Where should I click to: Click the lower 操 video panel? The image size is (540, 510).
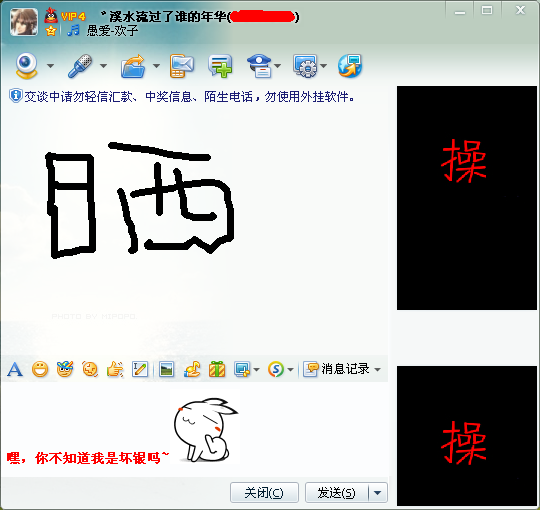pos(467,436)
